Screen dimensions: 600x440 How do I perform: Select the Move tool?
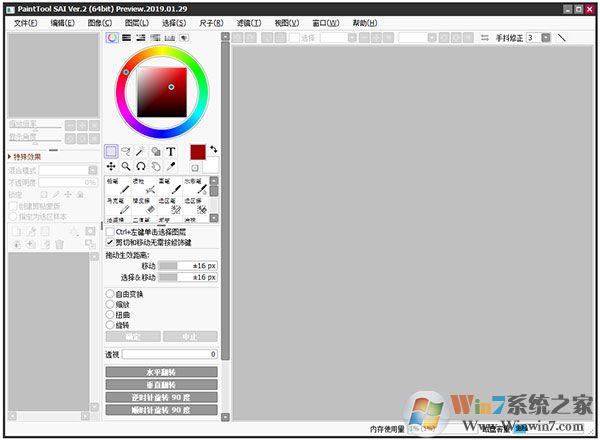[111, 166]
